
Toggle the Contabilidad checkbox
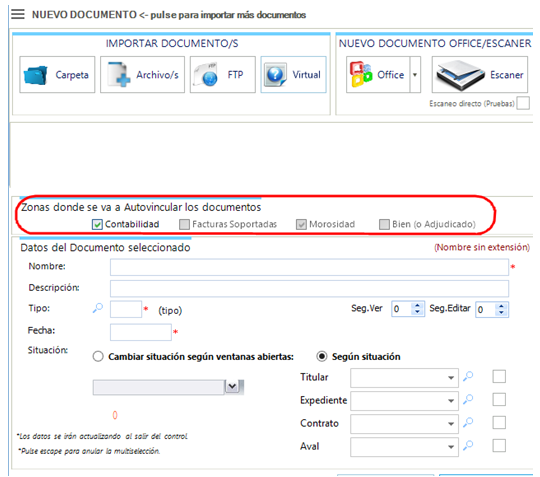click(x=97, y=225)
